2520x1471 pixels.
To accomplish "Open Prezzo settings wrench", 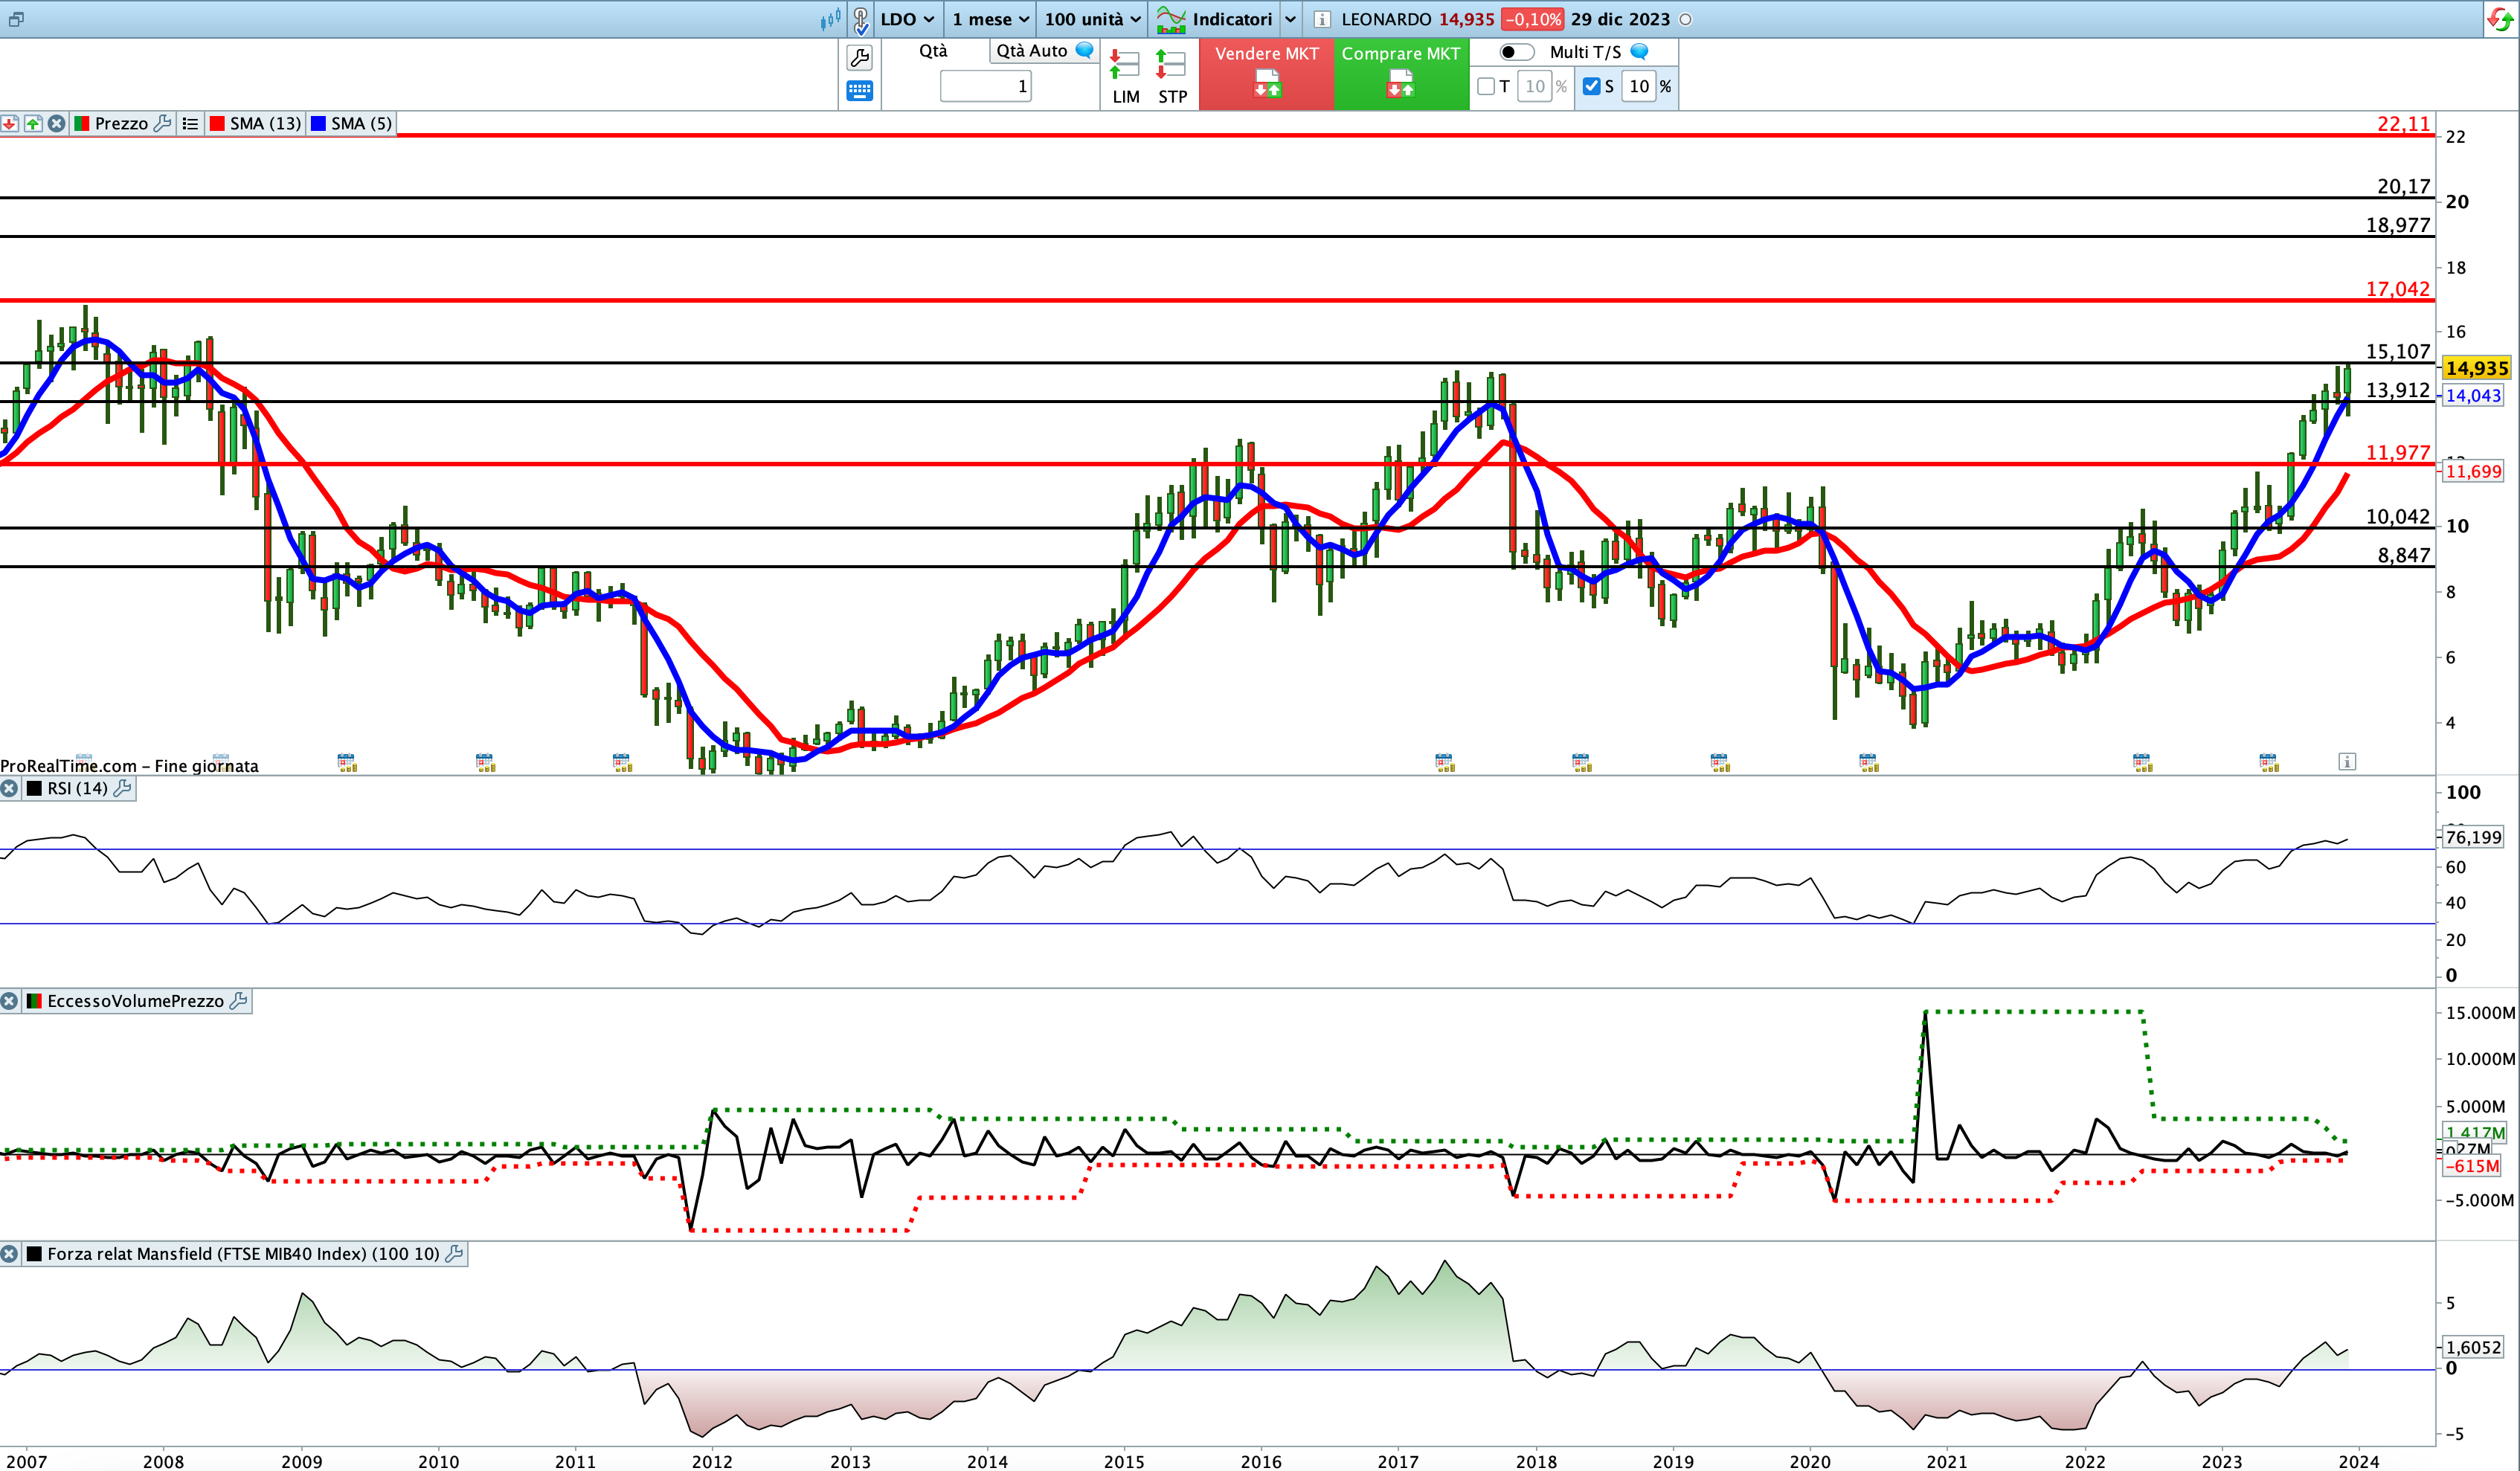I will pos(163,124).
